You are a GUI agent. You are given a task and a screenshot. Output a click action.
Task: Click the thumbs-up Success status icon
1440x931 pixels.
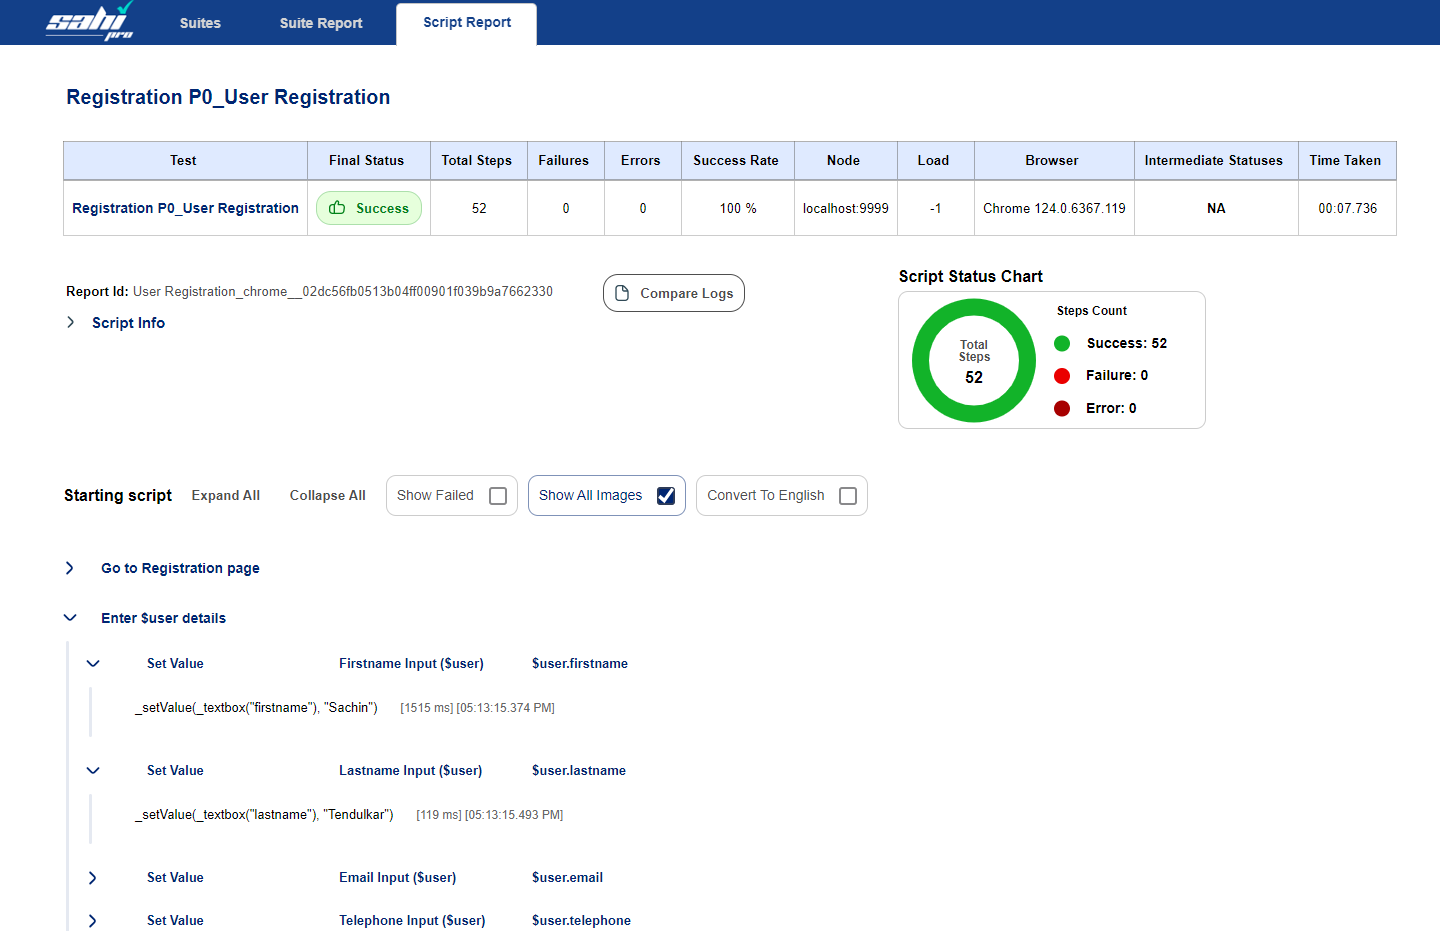tap(337, 208)
